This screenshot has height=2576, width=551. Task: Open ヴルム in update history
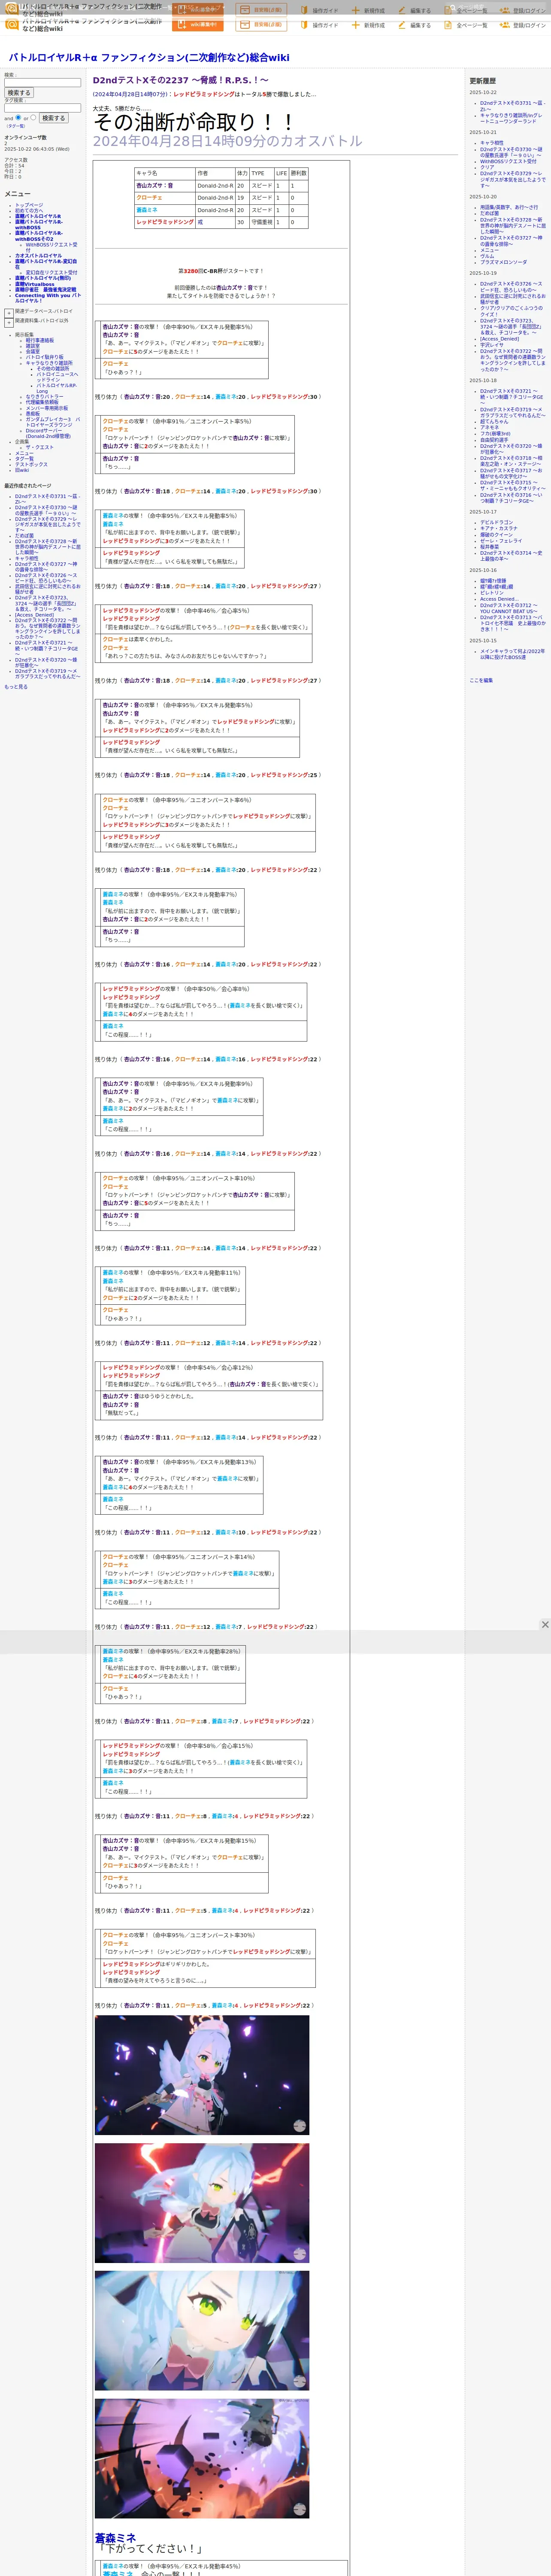(x=487, y=256)
